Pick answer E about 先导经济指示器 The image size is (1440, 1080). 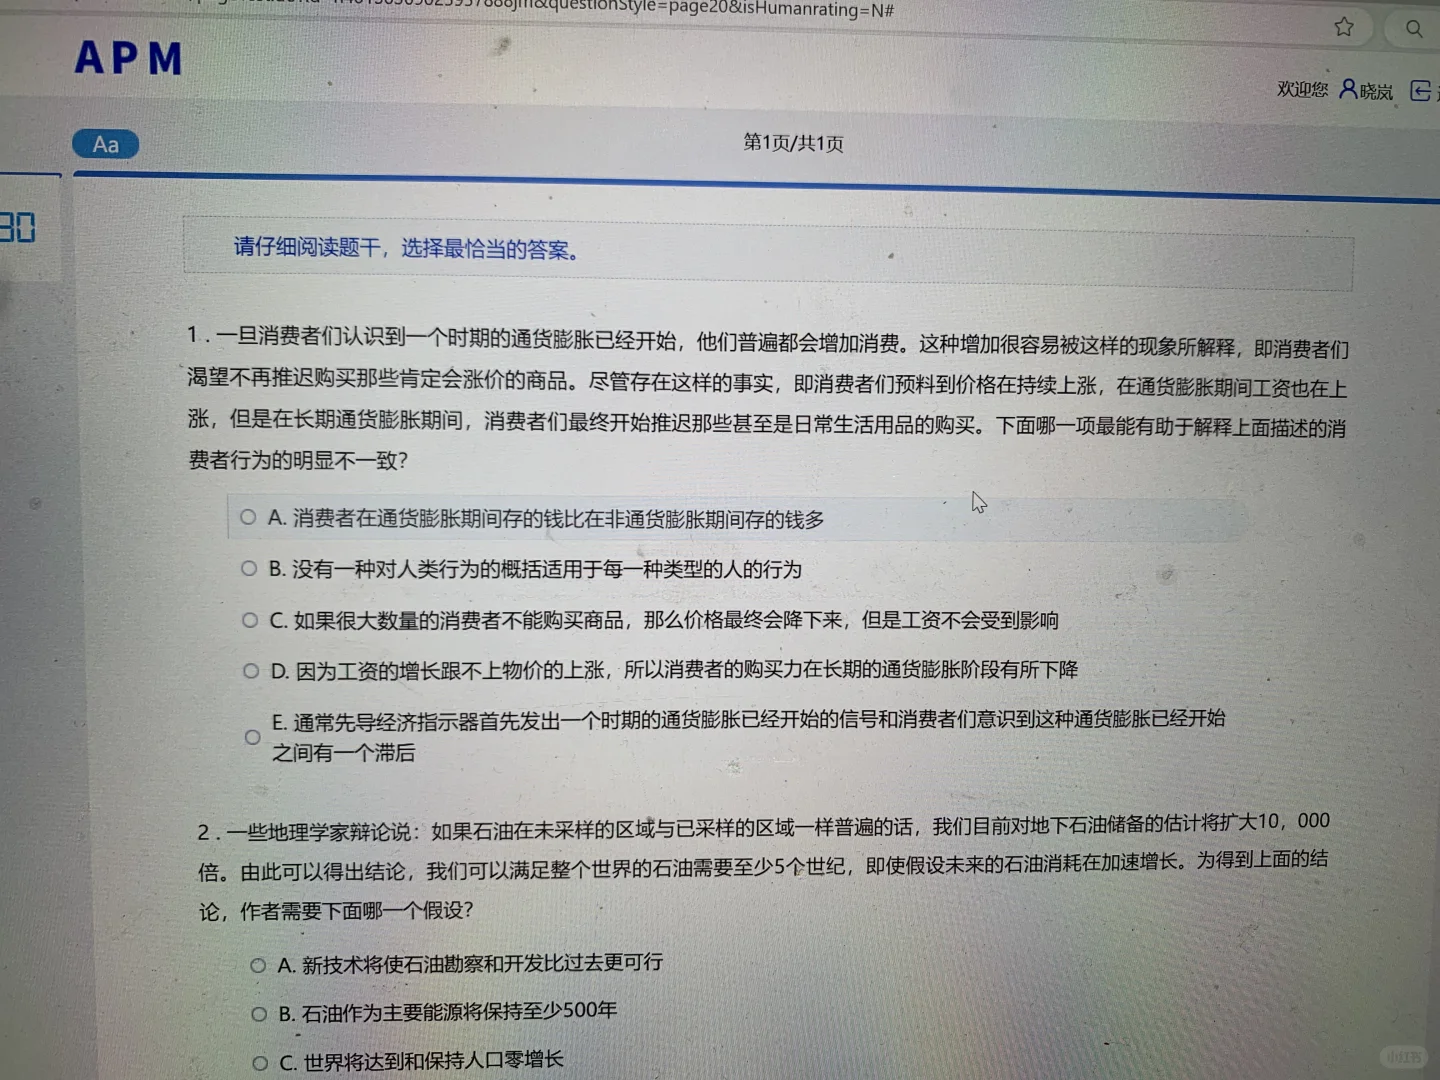tap(252, 736)
